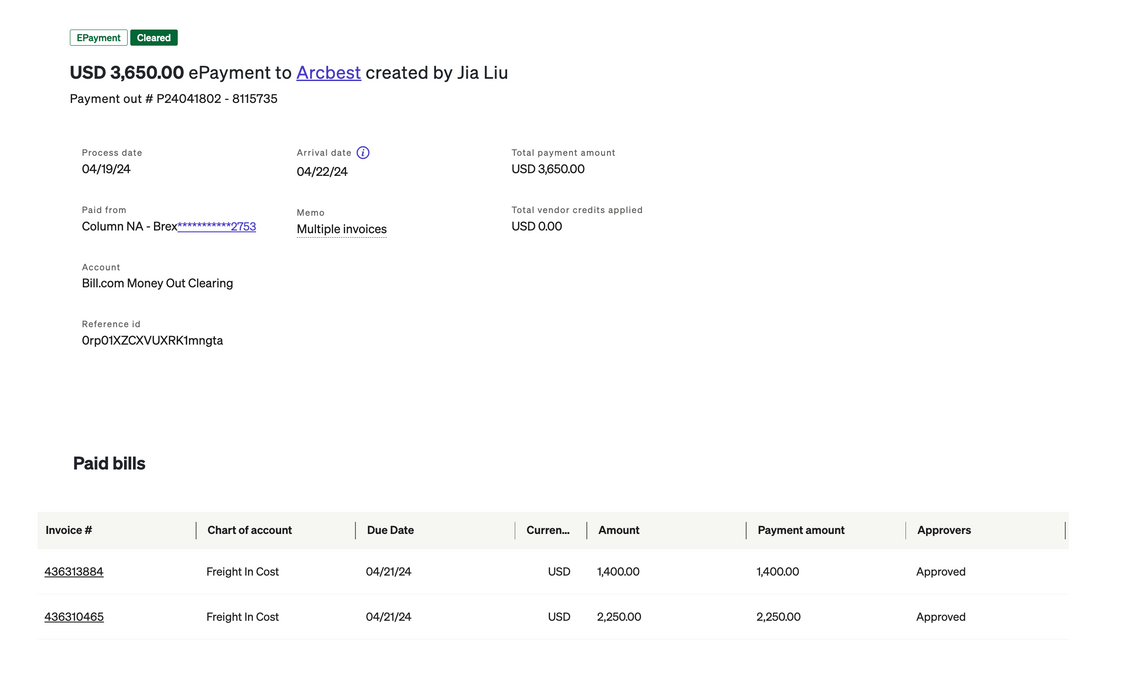Click the truncated Currency column header
Viewport: 1128px width, 700px height.
(x=548, y=530)
